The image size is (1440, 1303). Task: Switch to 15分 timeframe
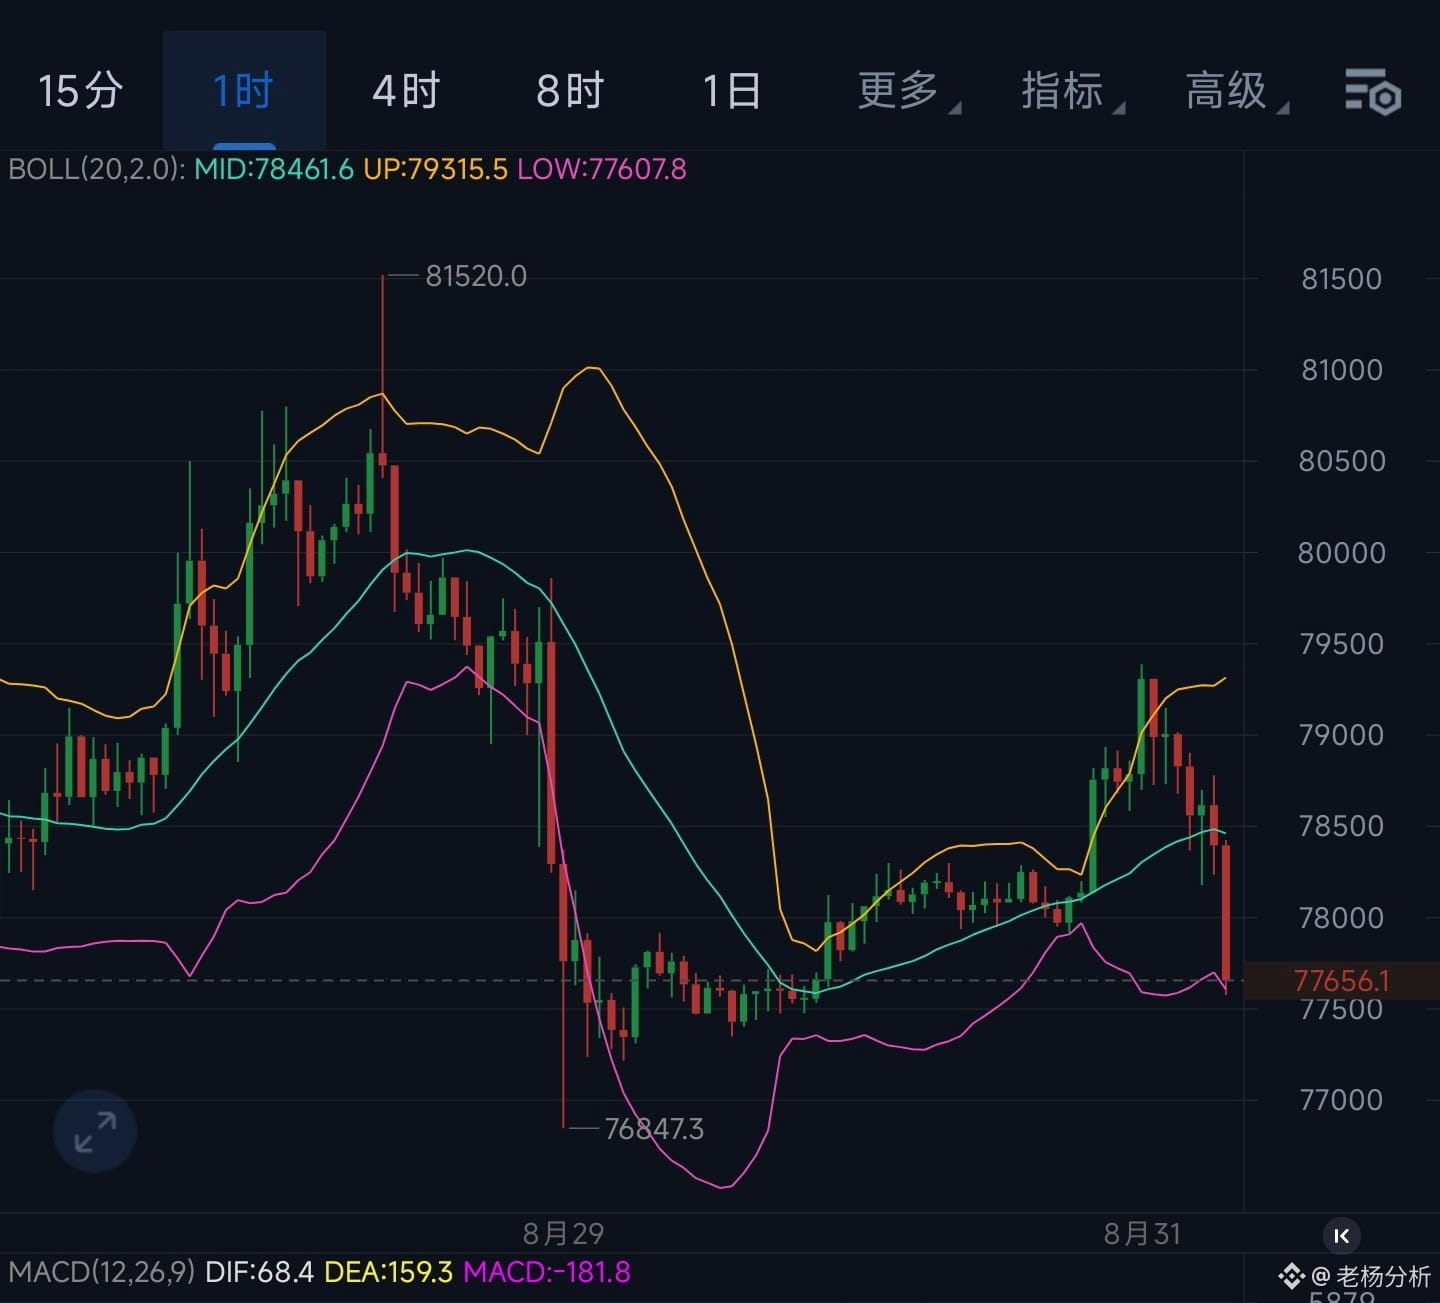[x=80, y=91]
